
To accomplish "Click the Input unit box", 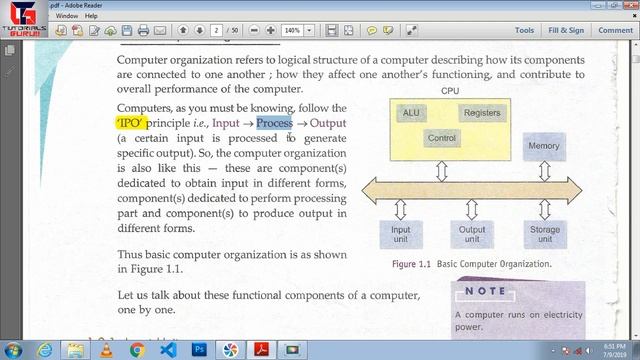I will click(401, 234).
